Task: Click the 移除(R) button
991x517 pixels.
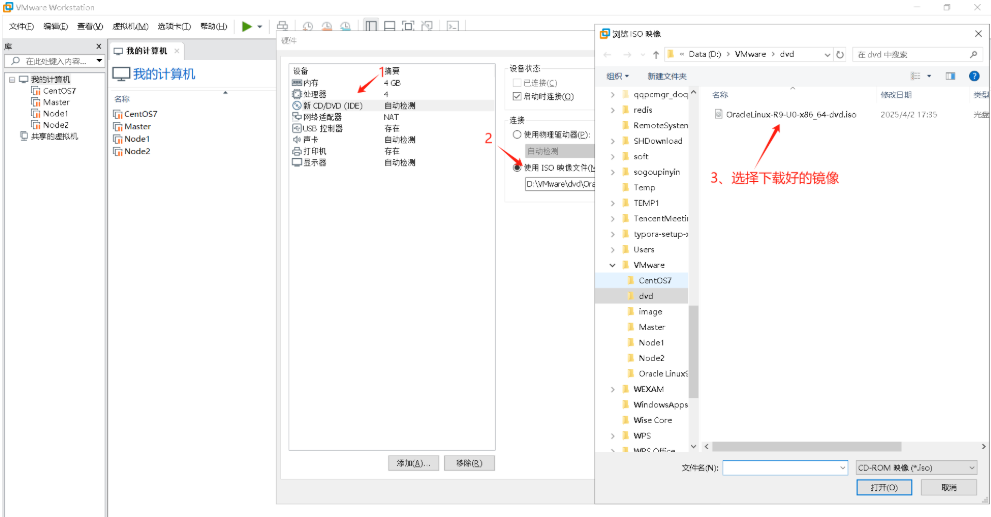Action: pos(469,463)
